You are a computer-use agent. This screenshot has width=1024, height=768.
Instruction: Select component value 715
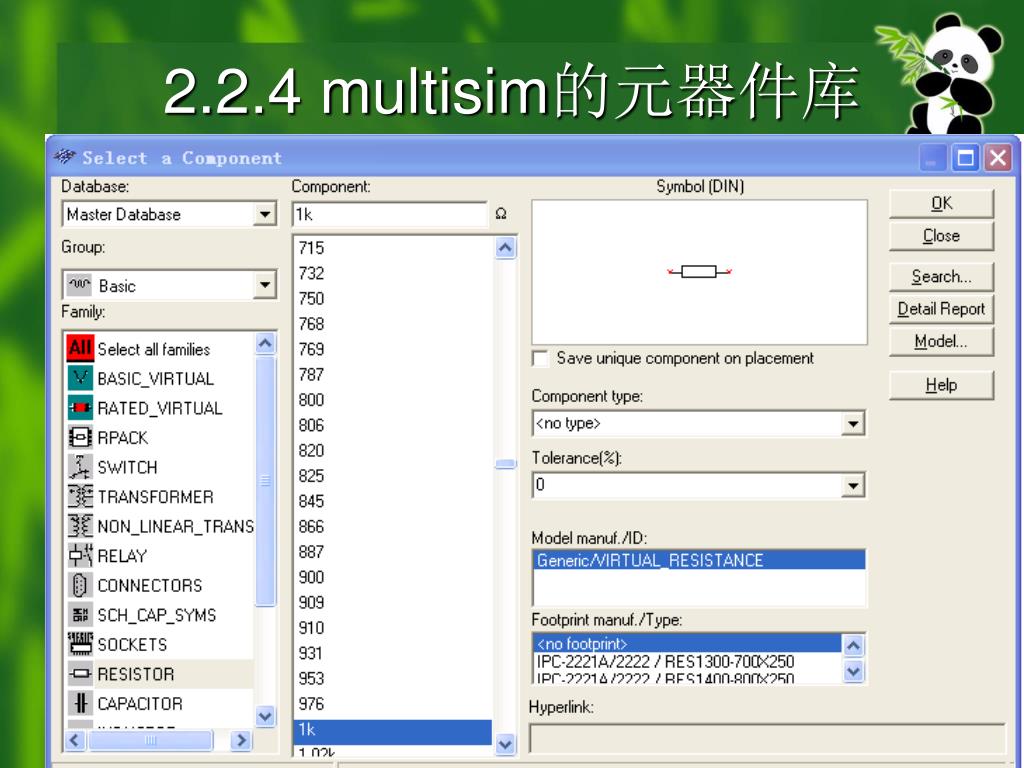(x=392, y=248)
